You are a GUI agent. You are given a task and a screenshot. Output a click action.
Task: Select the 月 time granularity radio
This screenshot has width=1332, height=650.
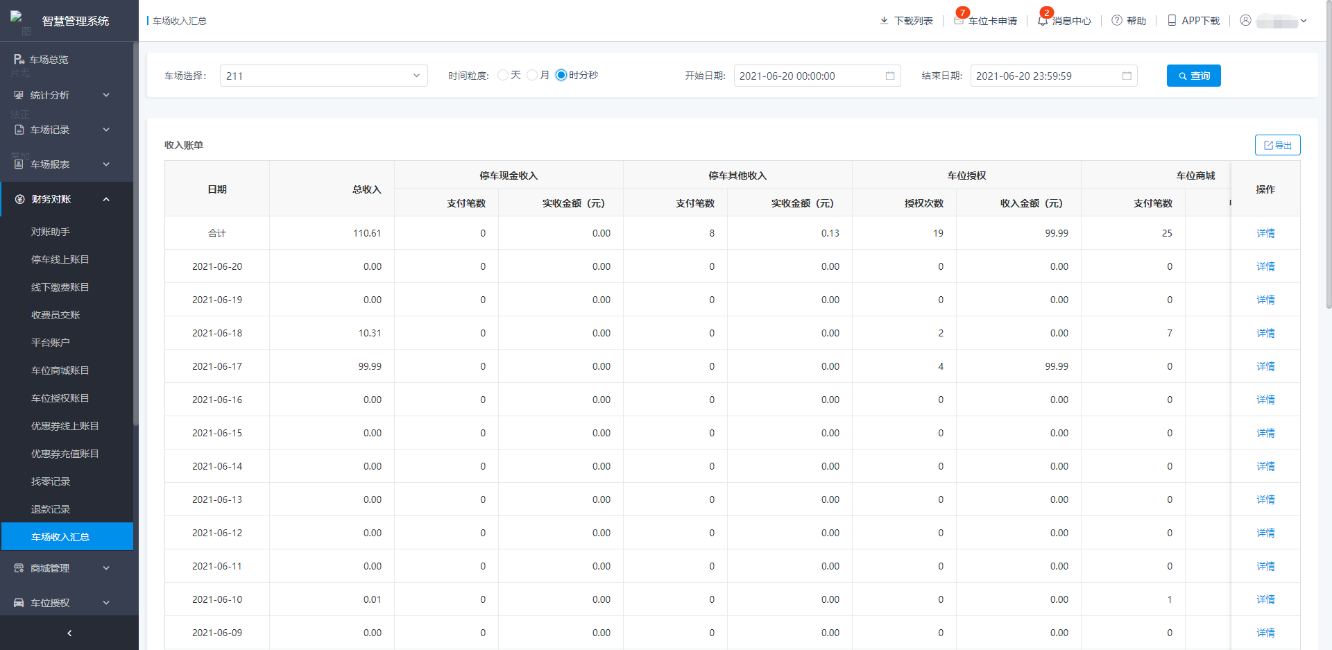tap(532, 75)
